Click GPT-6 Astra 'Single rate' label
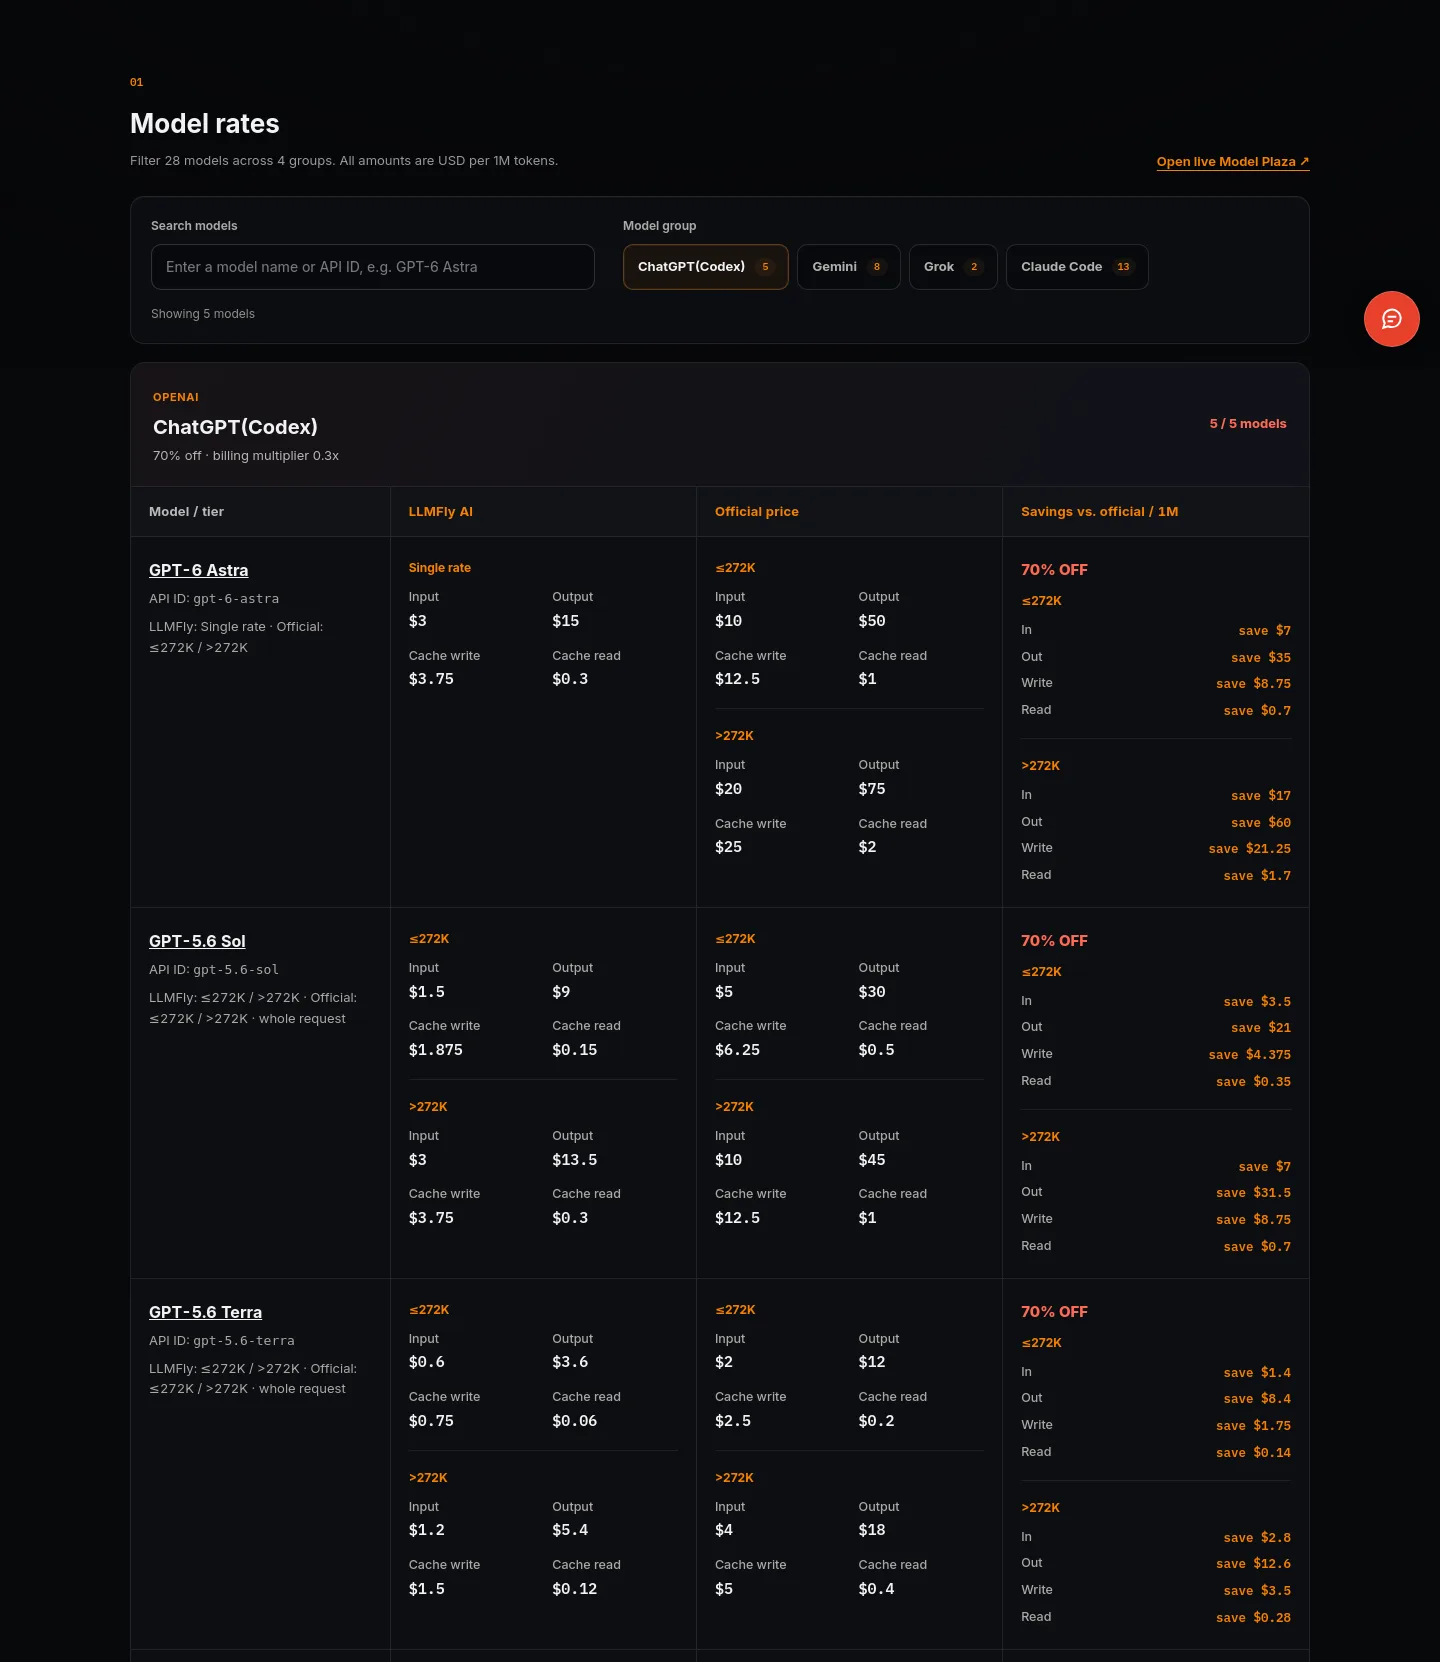This screenshot has width=1440, height=1662. click(x=439, y=568)
